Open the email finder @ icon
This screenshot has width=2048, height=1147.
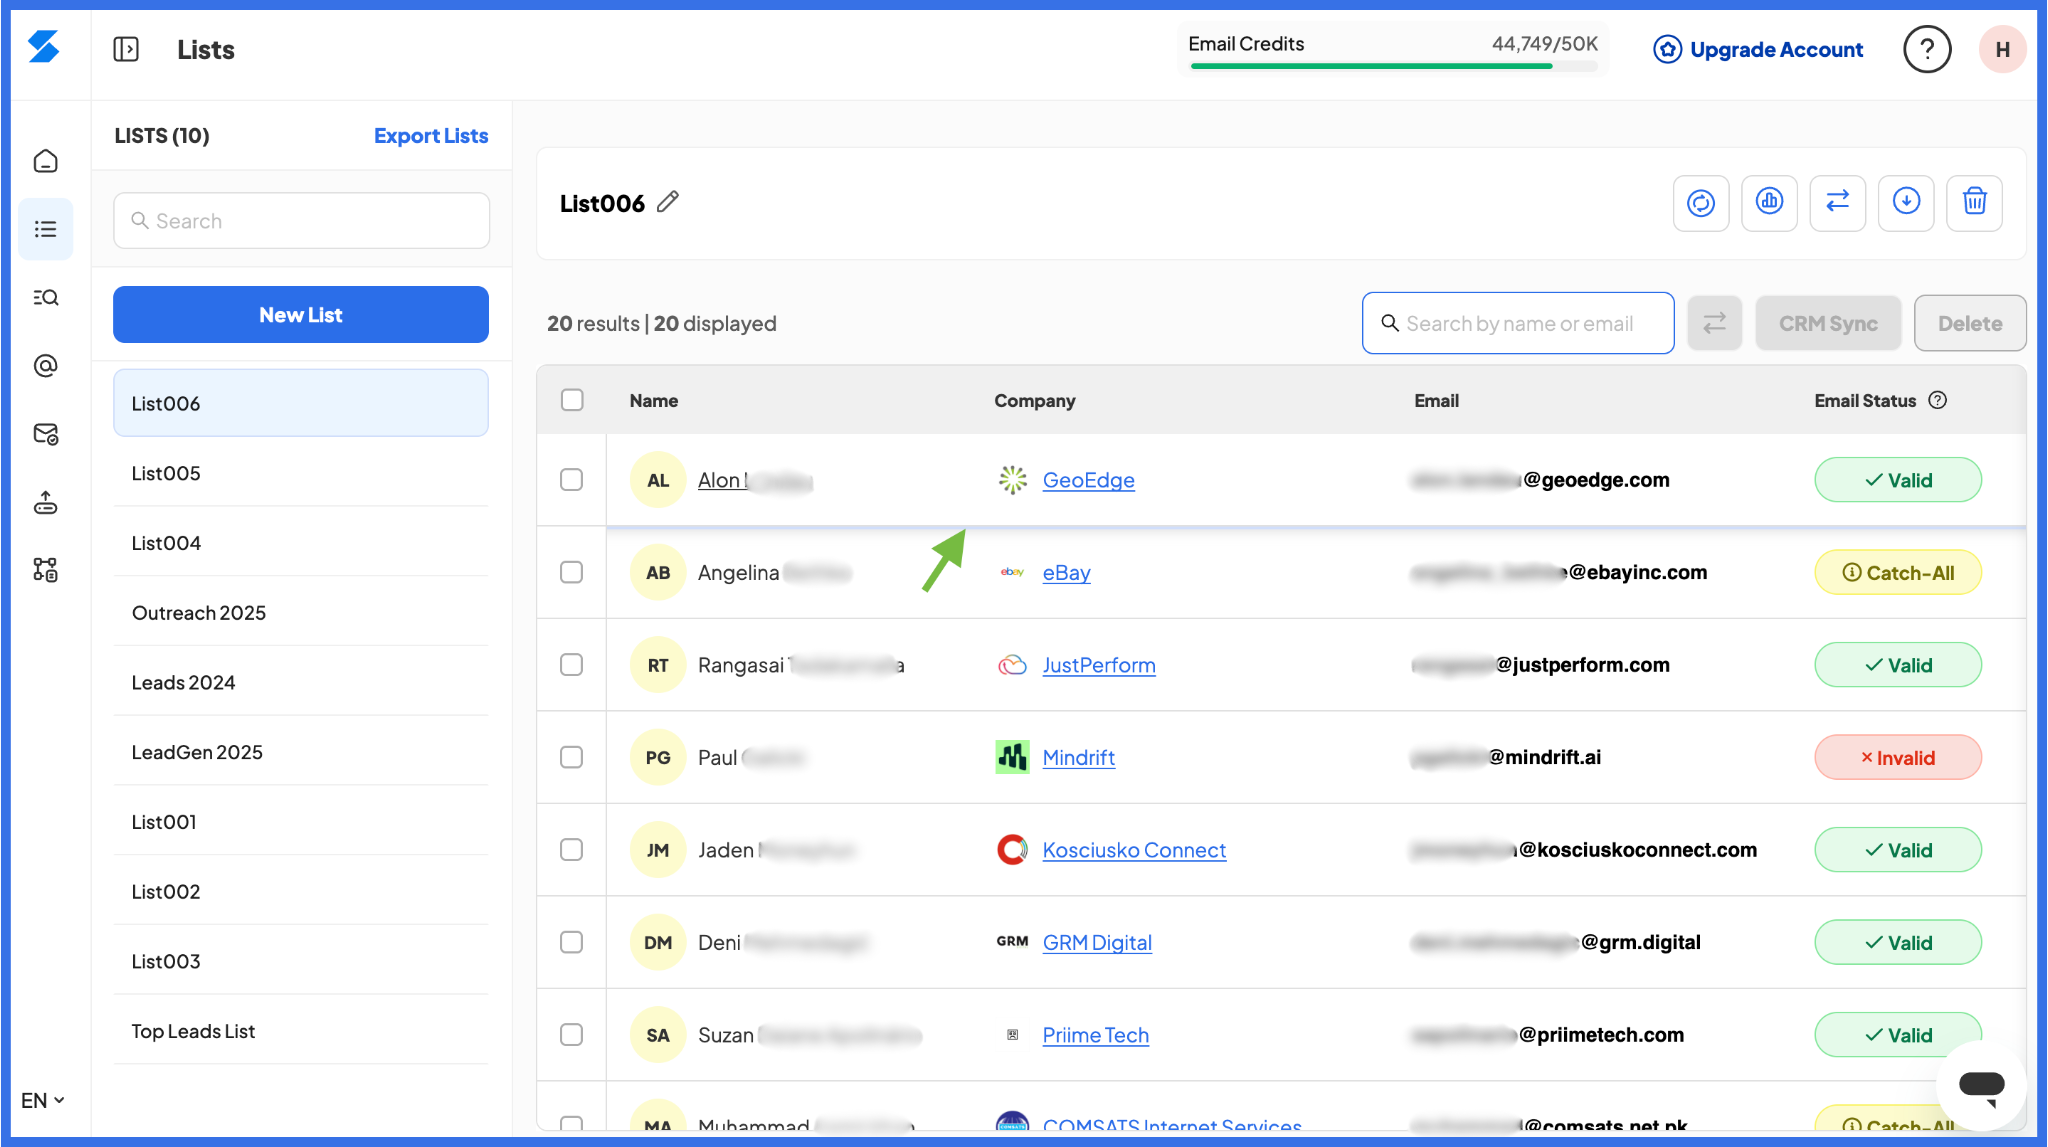click(46, 366)
